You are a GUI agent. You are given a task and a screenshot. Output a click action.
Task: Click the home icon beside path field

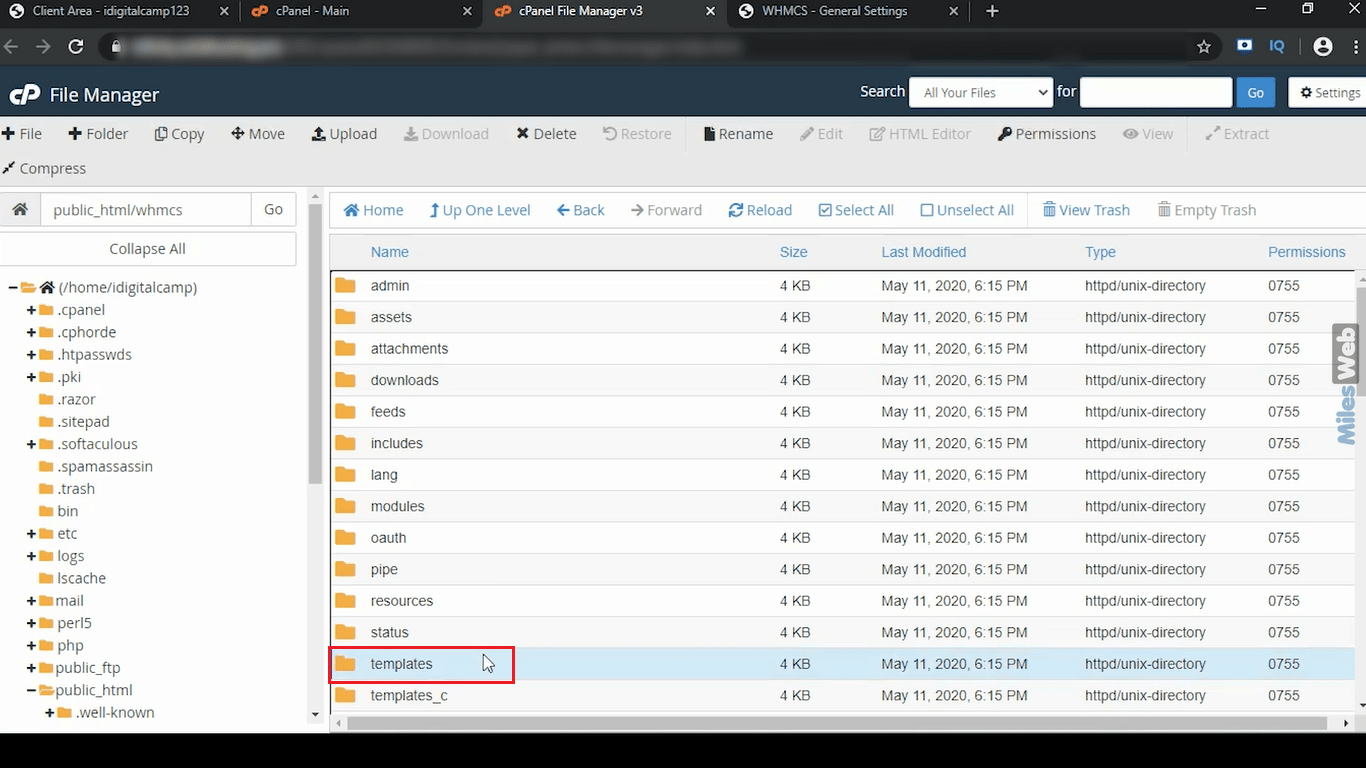click(x=20, y=210)
